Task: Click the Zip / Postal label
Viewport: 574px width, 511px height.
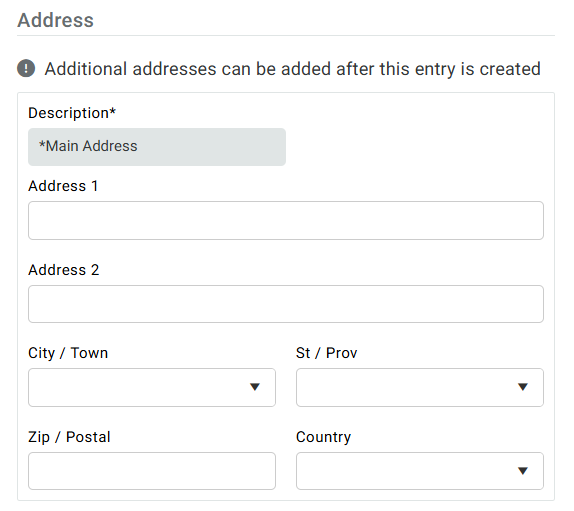Action: (69, 437)
